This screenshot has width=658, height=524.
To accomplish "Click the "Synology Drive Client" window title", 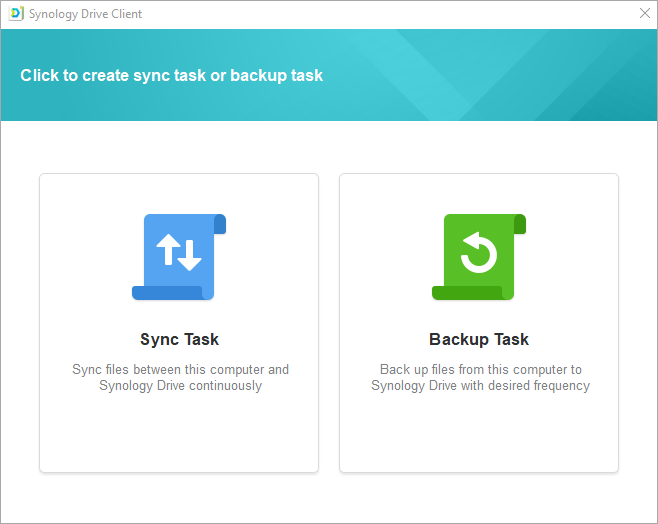I will 85,14.
